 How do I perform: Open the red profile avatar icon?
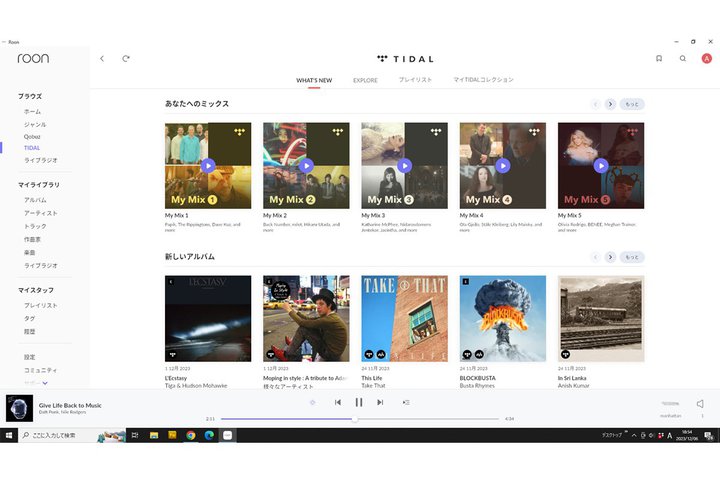click(707, 58)
